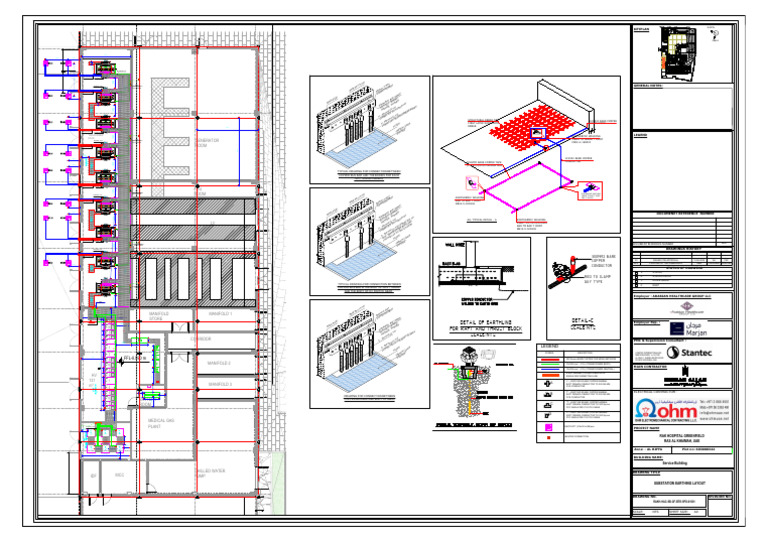Select the GENERATOR ROOM label on plan

(x=207, y=142)
